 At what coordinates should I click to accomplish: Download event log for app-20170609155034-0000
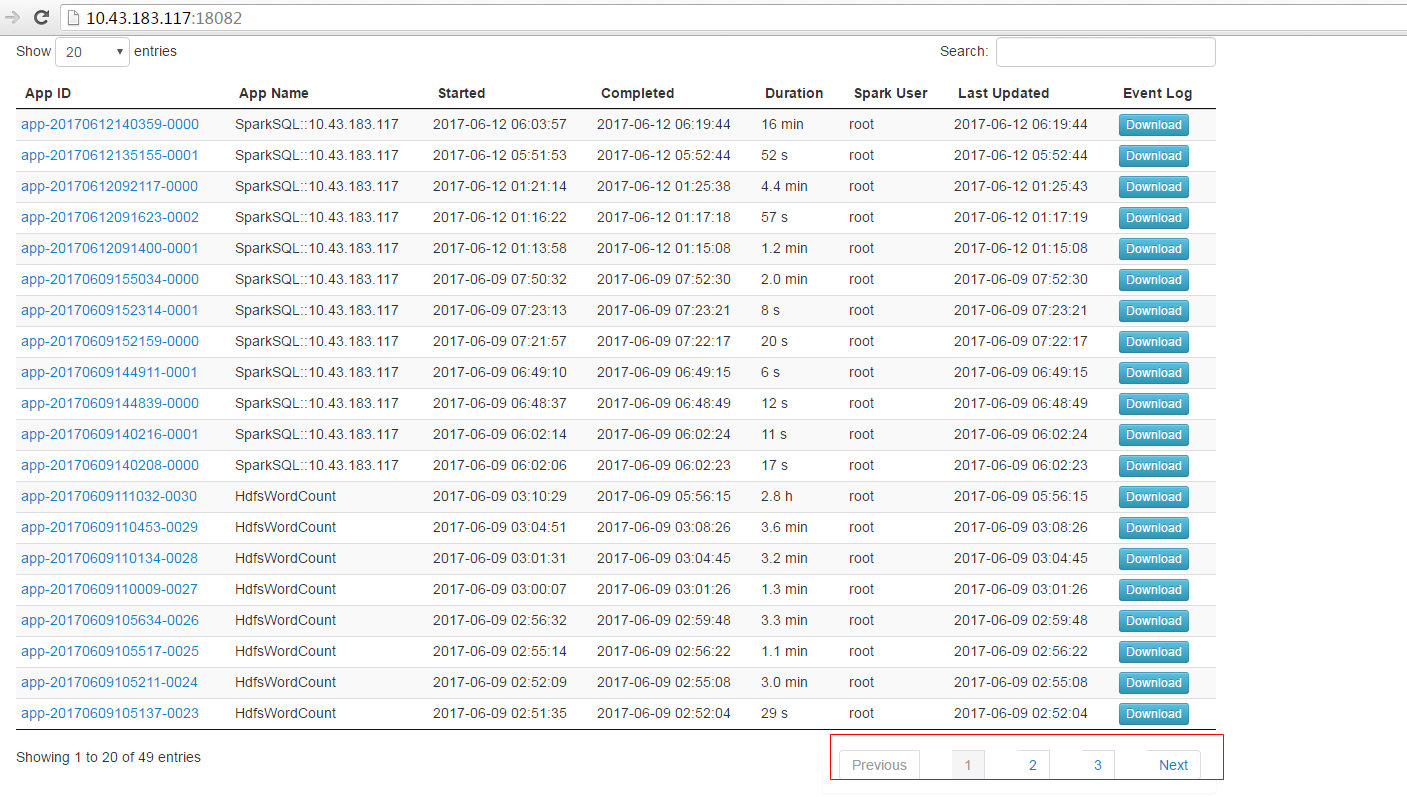click(1154, 280)
